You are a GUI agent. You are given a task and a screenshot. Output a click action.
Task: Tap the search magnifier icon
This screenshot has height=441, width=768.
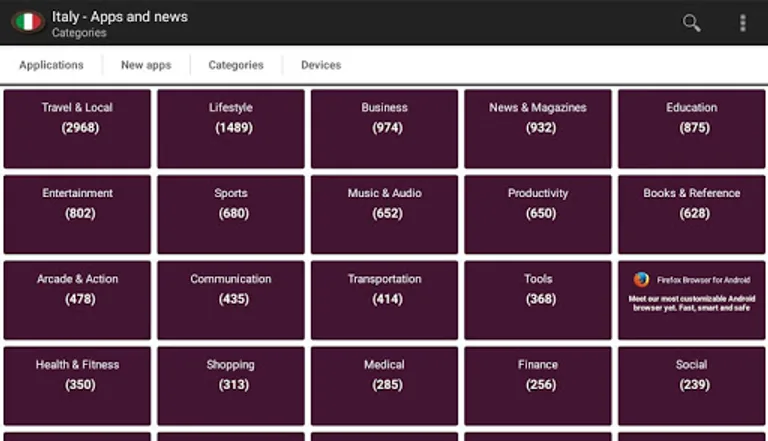coord(691,23)
